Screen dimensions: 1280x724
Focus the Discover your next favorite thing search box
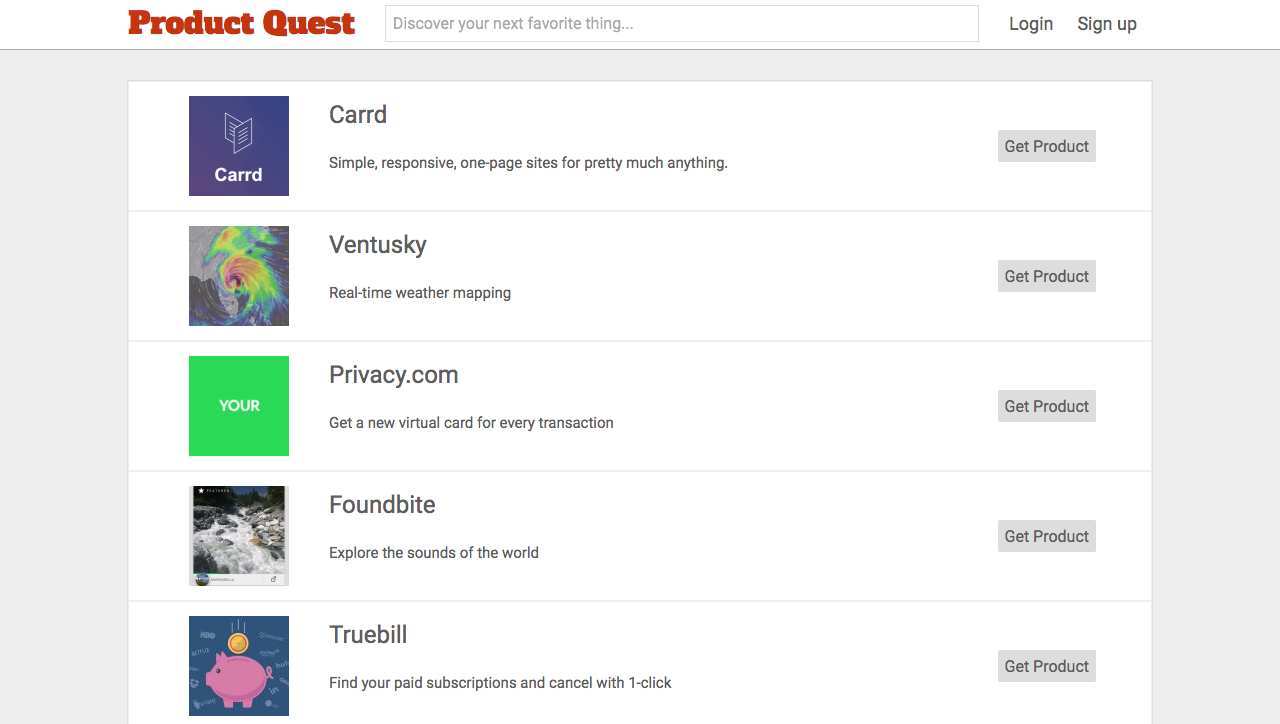tap(682, 24)
